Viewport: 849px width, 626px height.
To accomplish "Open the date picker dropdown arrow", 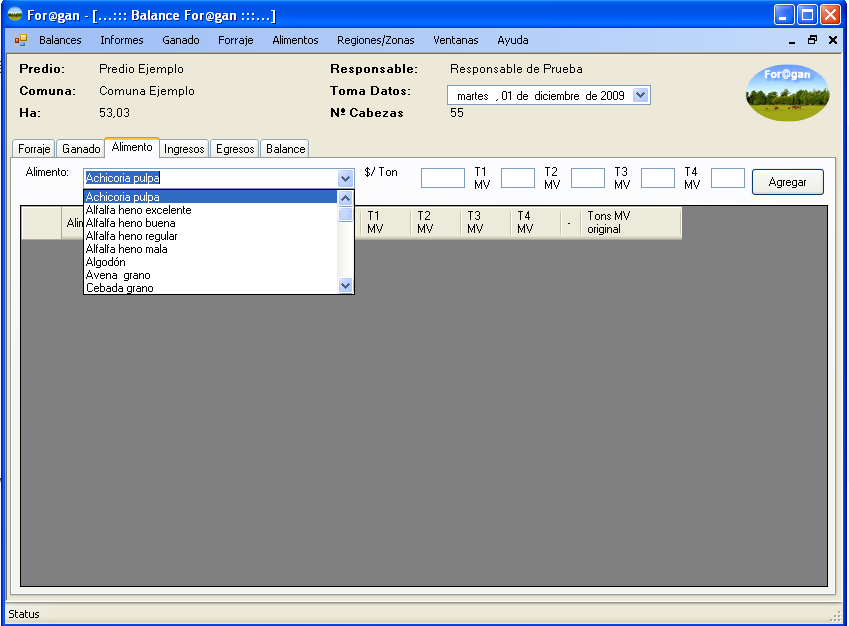I will pyautogui.click(x=641, y=95).
